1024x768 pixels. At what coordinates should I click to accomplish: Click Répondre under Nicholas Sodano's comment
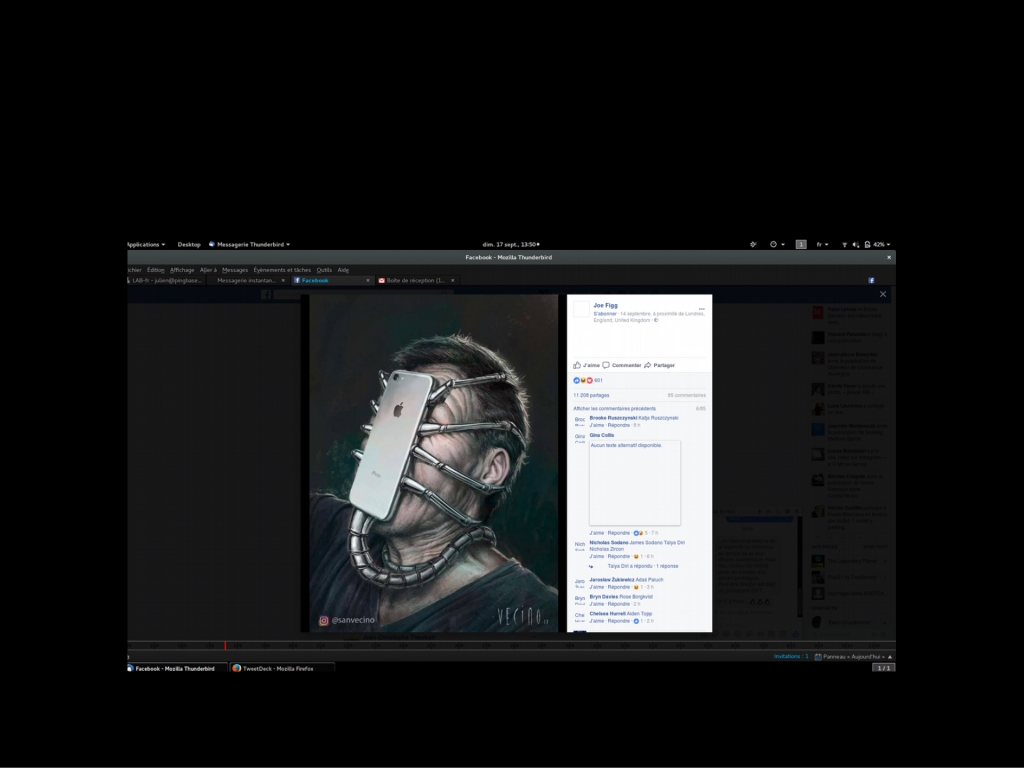[618, 556]
